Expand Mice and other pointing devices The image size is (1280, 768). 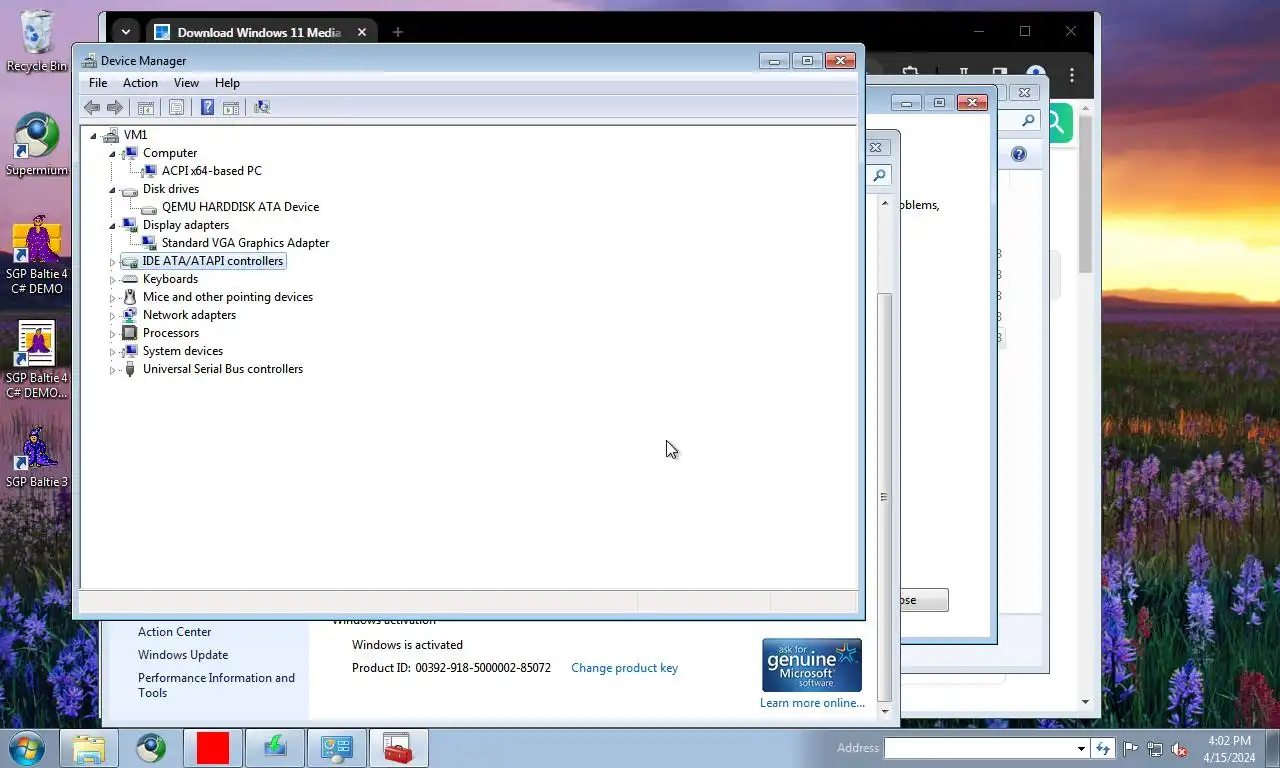pyautogui.click(x=112, y=297)
